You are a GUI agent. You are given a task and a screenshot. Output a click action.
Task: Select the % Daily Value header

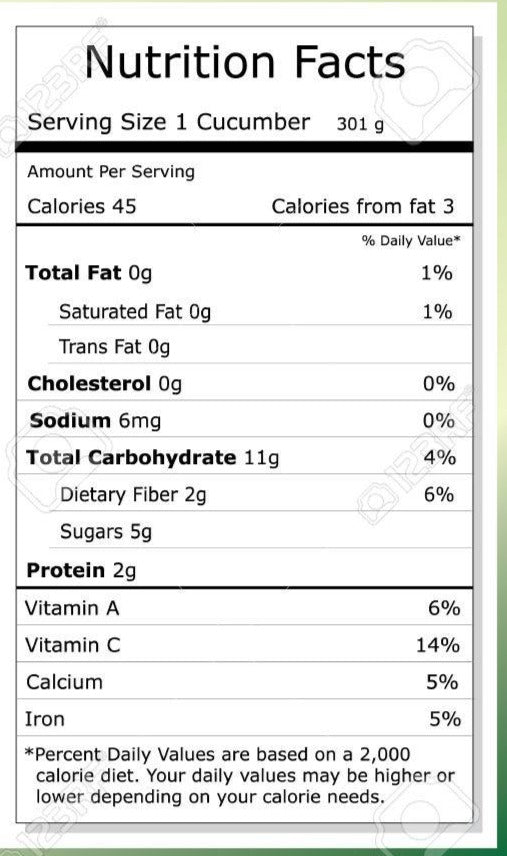[411, 241]
